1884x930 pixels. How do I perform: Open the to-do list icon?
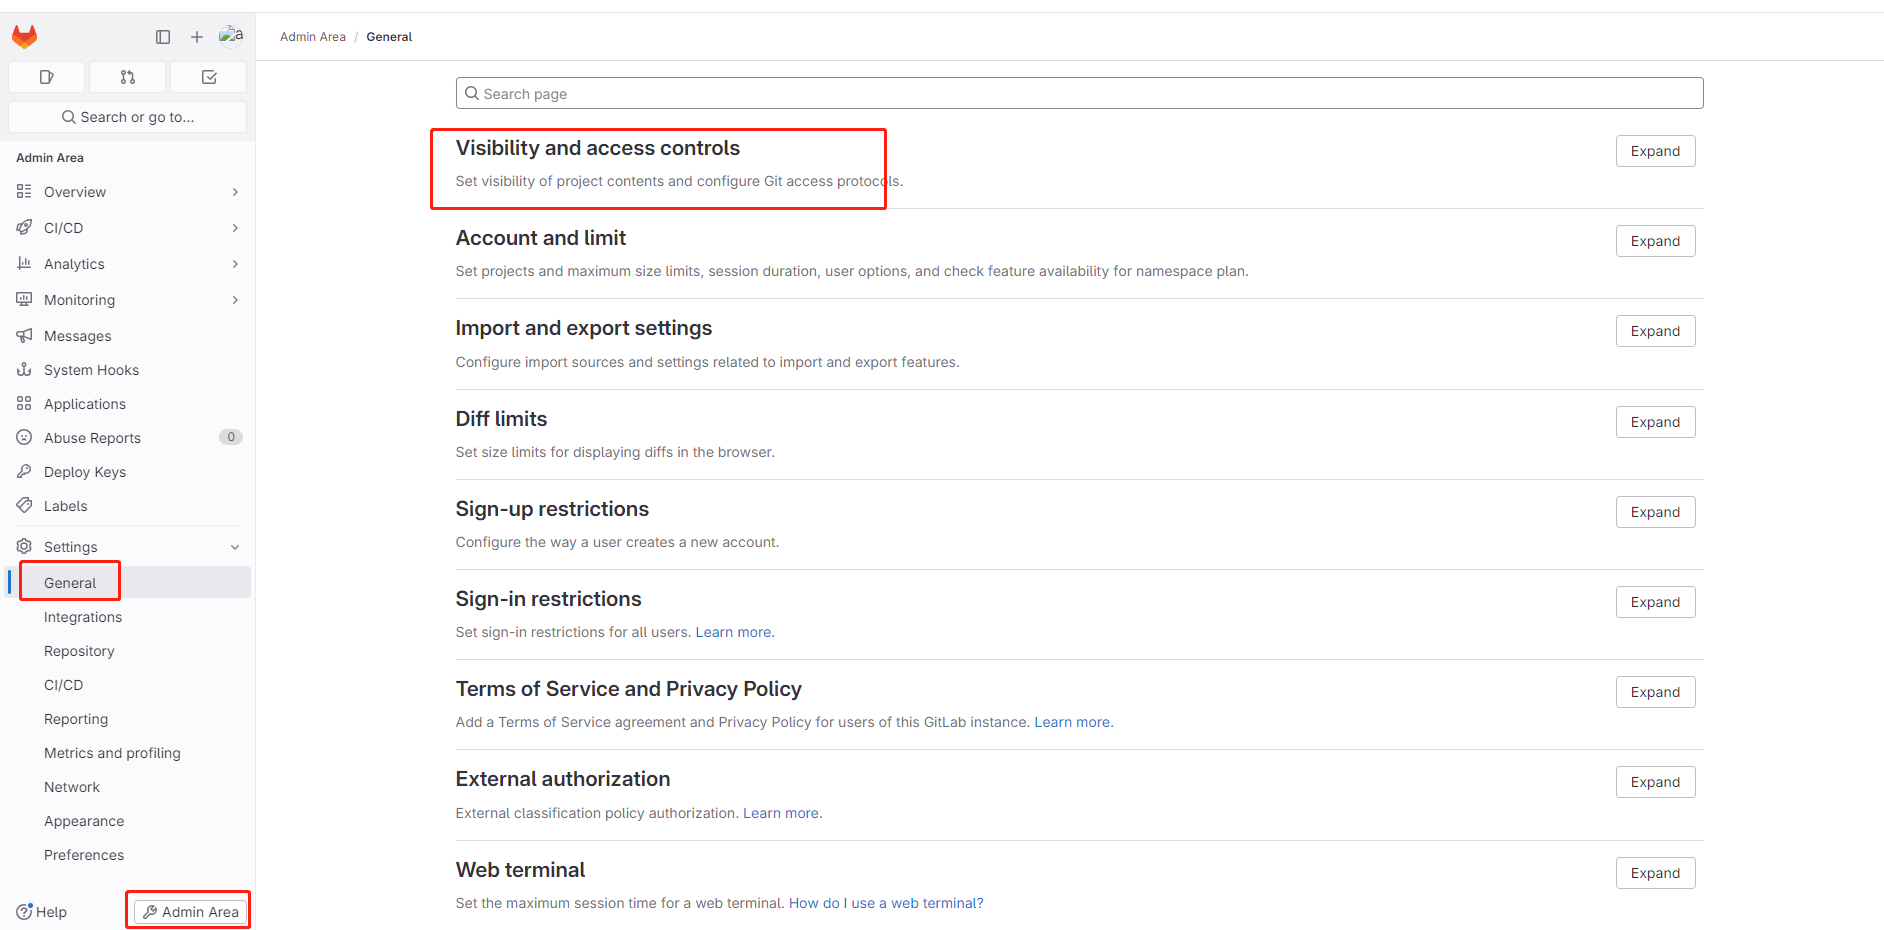209,77
